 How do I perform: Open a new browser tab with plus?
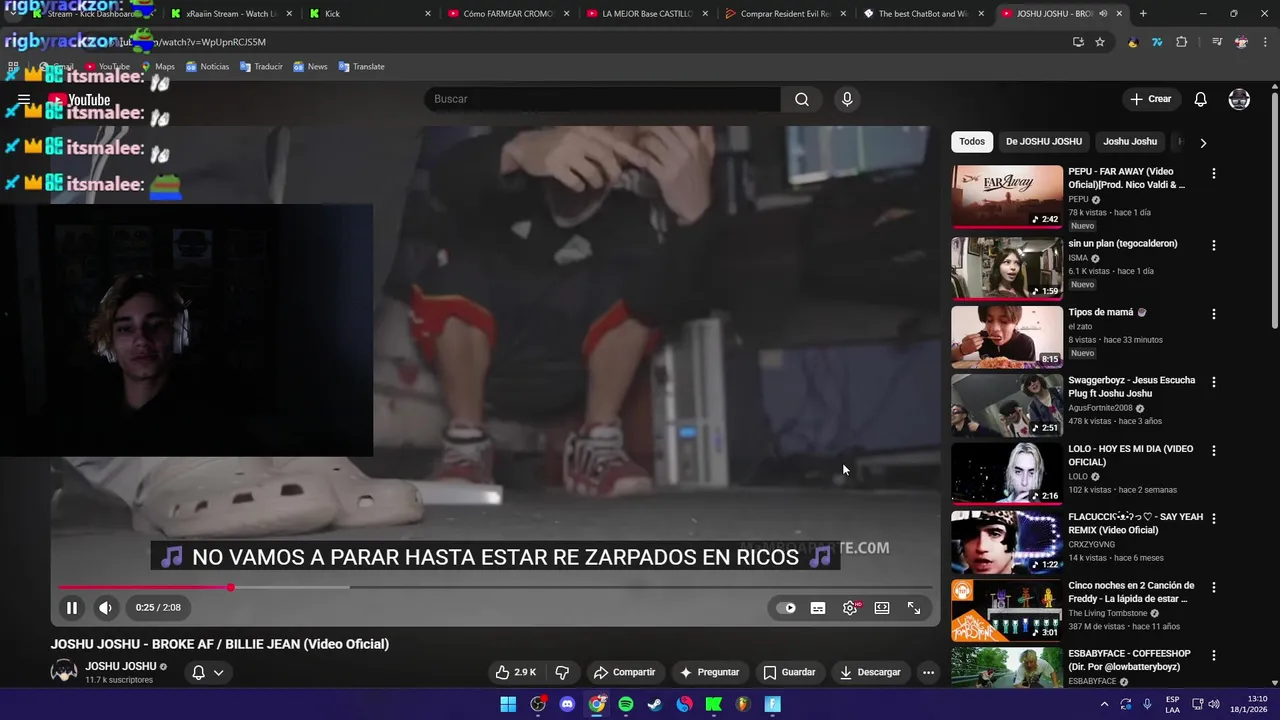[x=1143, y=14]
